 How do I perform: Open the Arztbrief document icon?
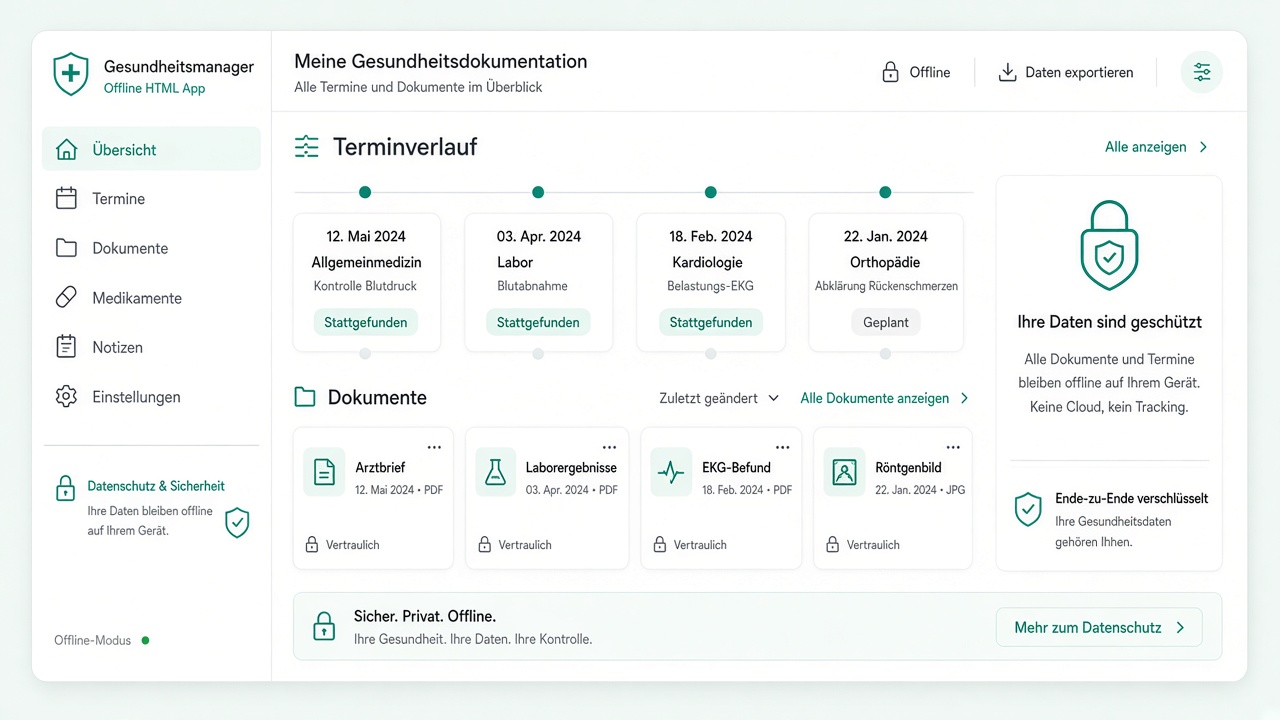324,472
